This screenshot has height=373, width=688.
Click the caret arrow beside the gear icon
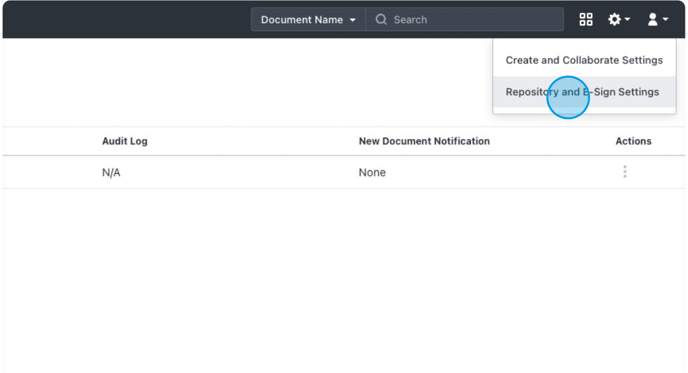click(627, 19)
